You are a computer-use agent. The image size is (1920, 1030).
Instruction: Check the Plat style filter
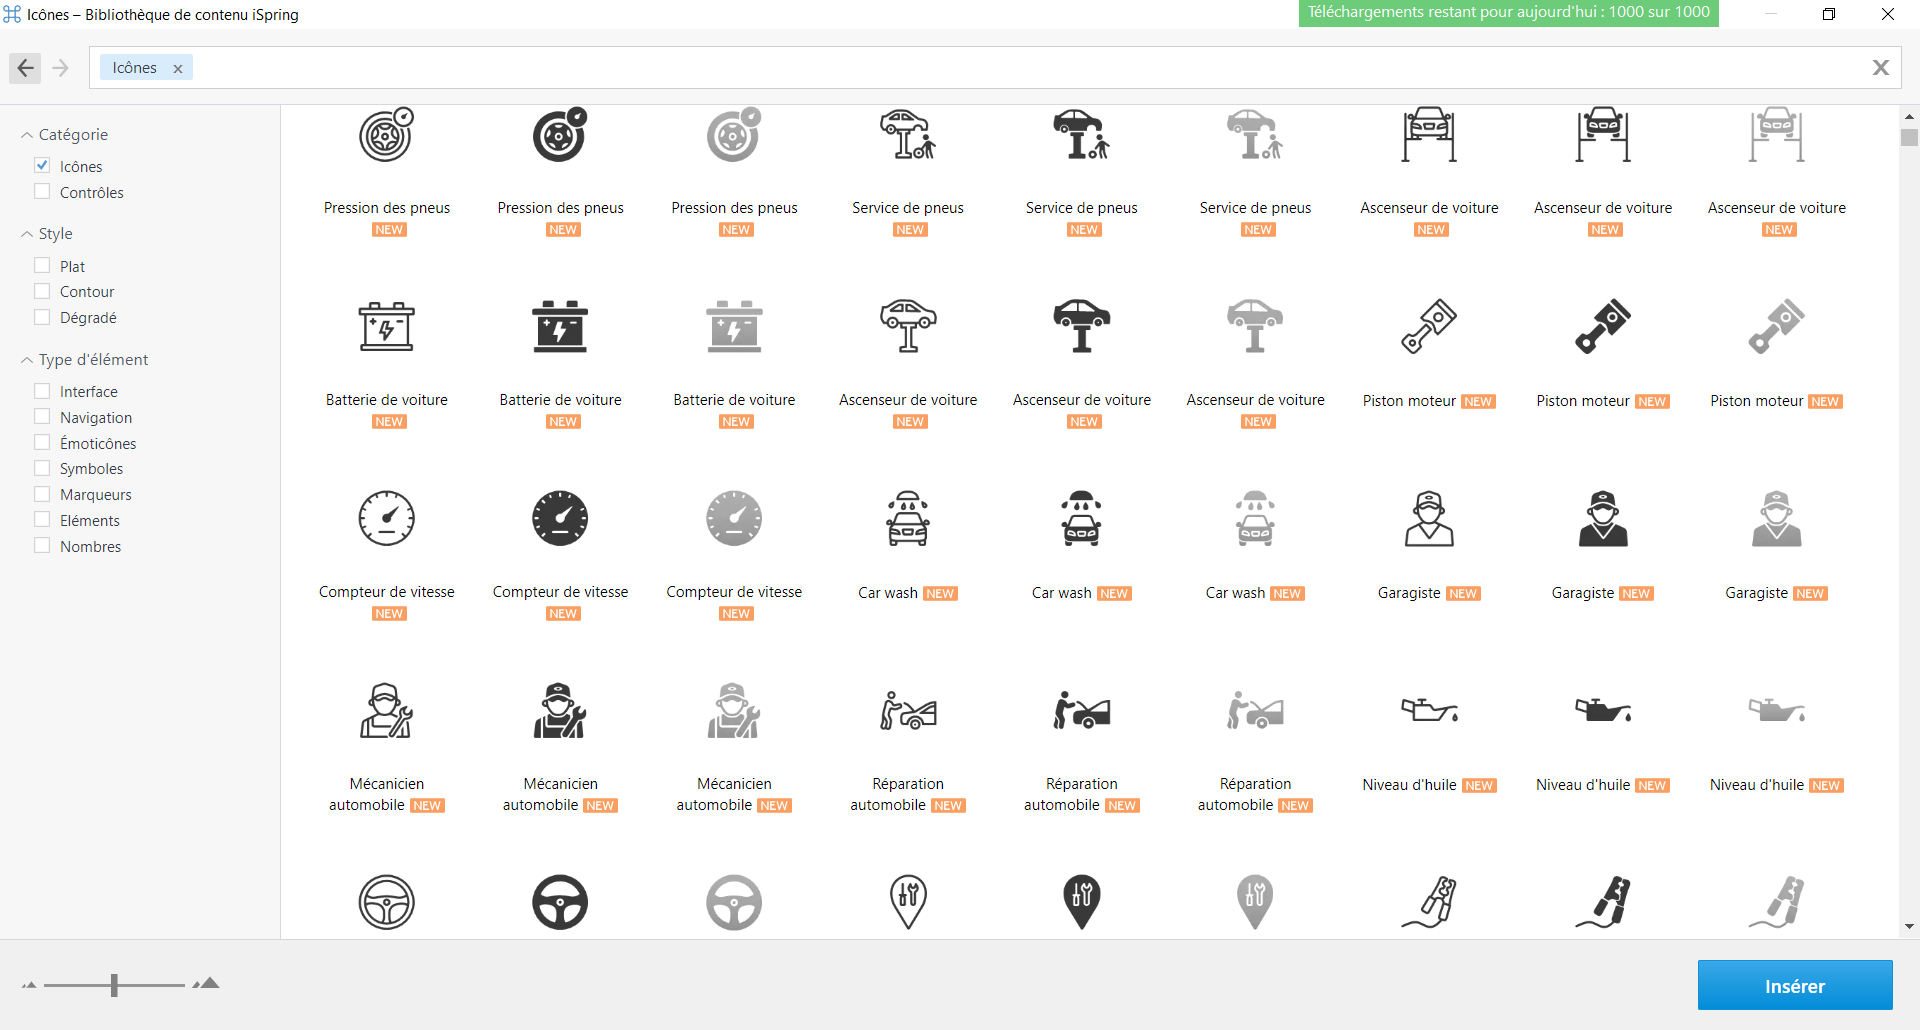(x=42, y=266)
